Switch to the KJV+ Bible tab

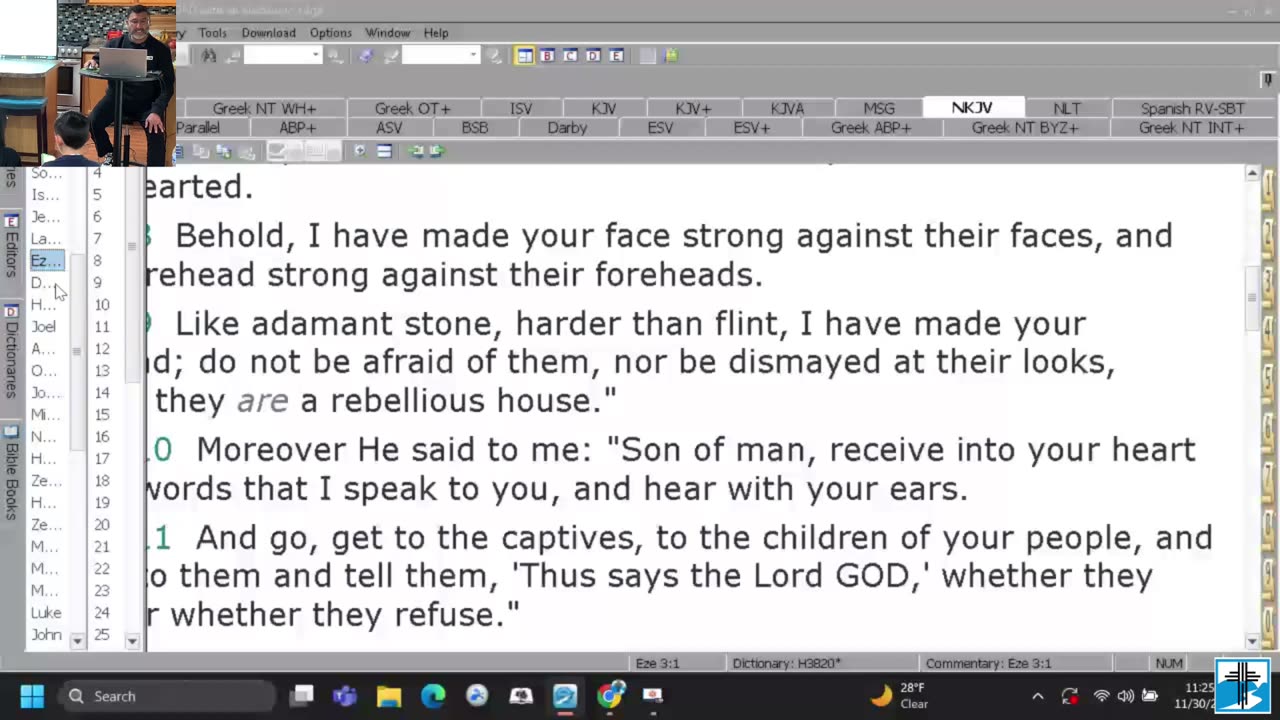tap(693, 108)
